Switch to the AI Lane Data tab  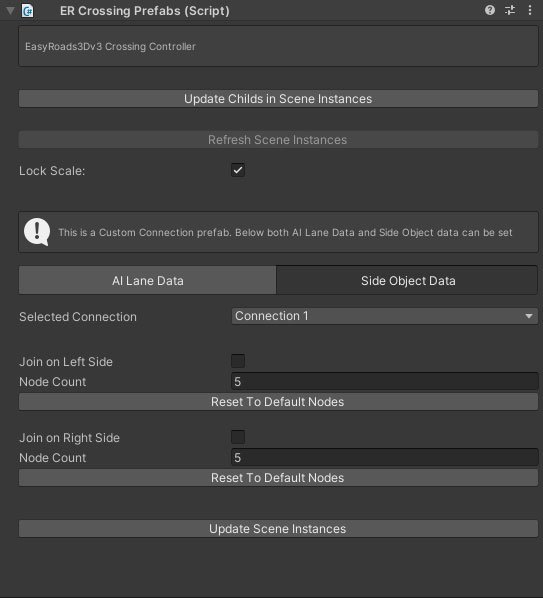[148, 281]
